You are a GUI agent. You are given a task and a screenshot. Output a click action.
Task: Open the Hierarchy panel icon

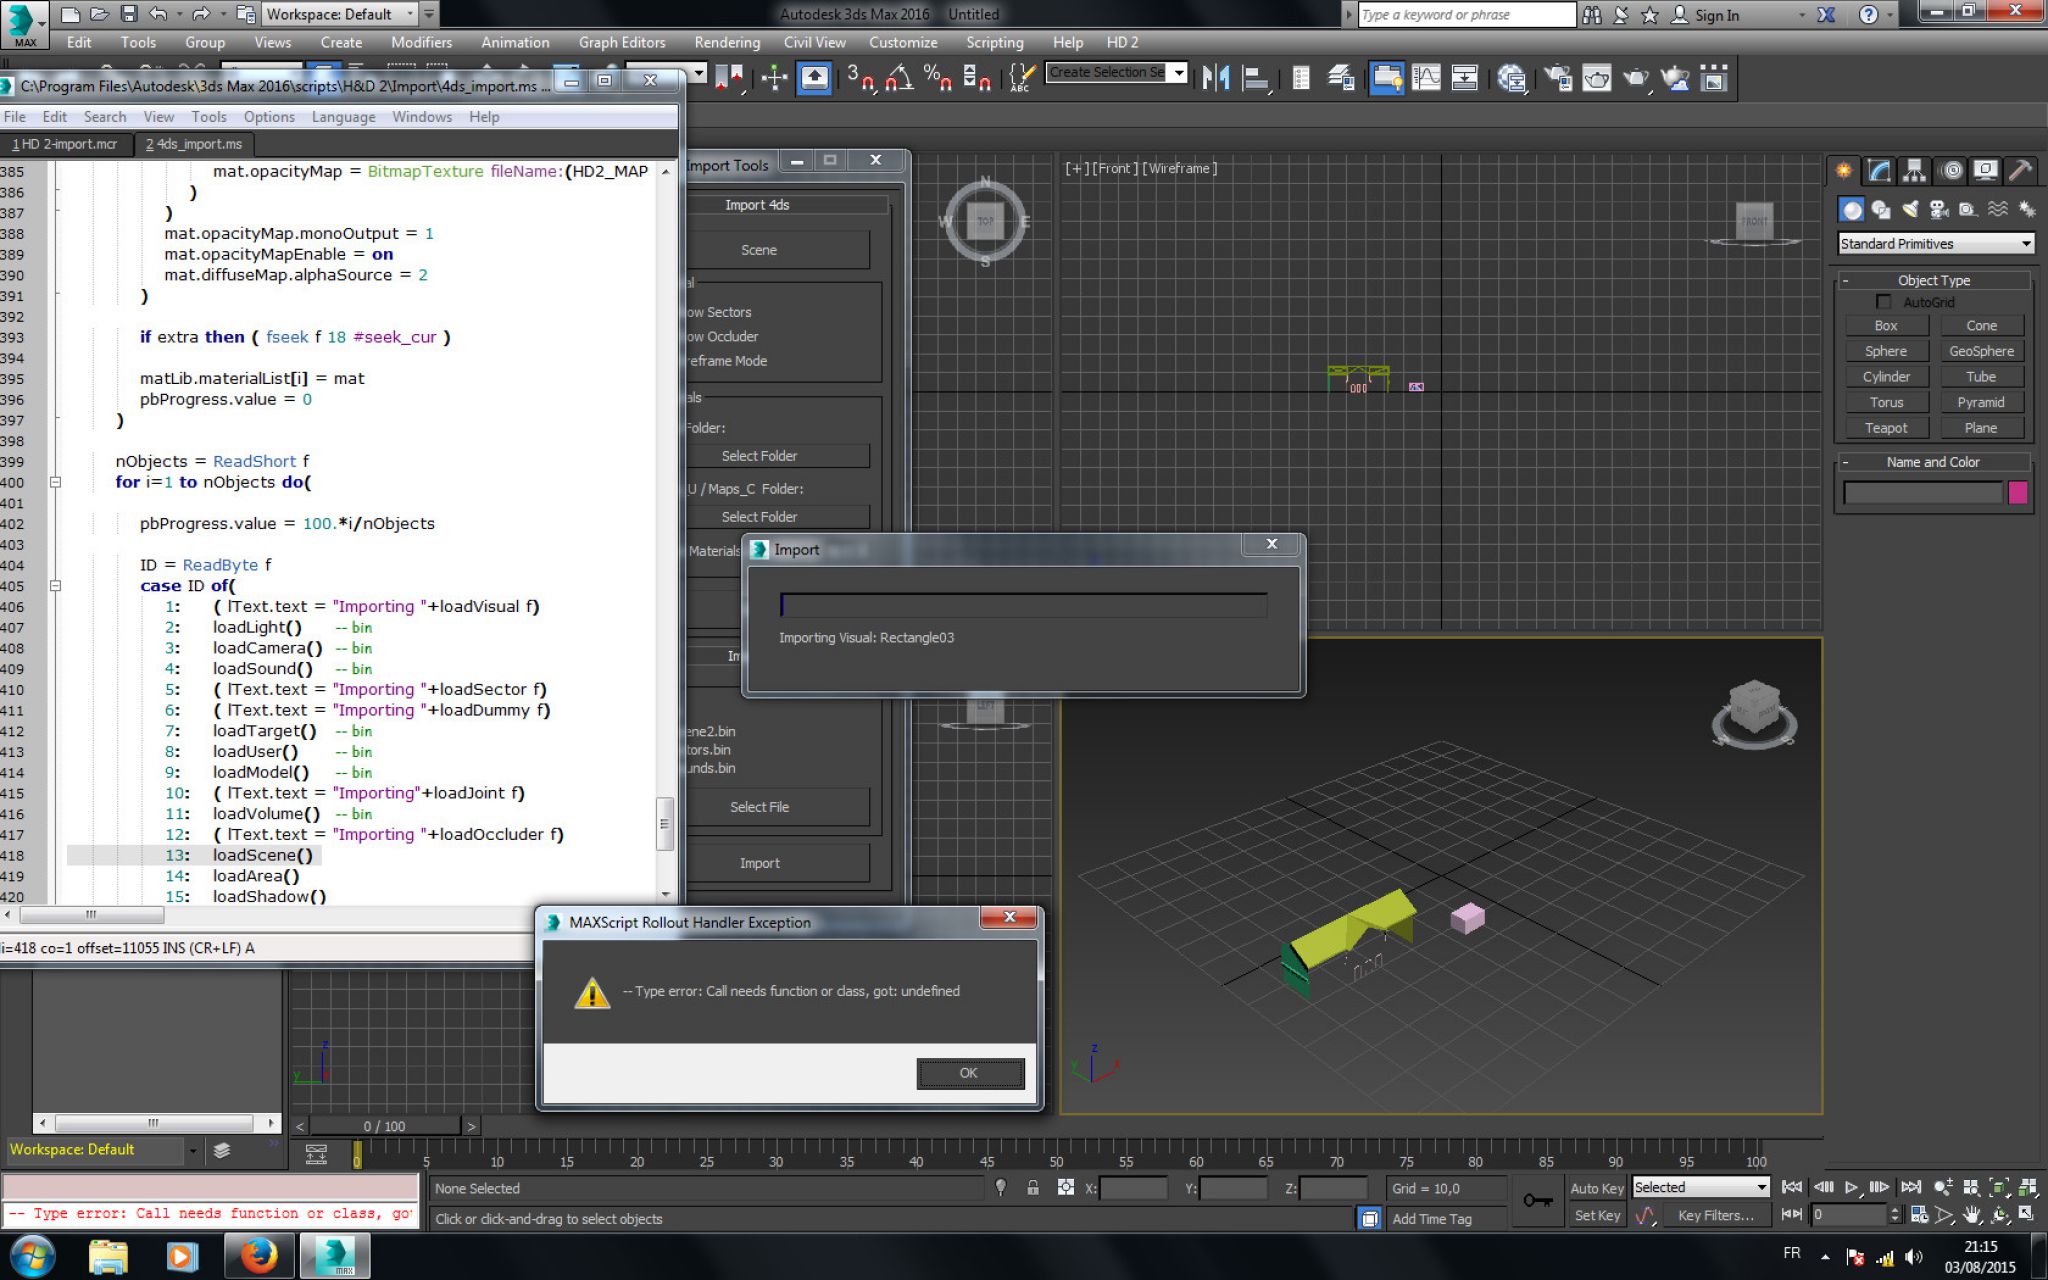[x=1914, y=170]
